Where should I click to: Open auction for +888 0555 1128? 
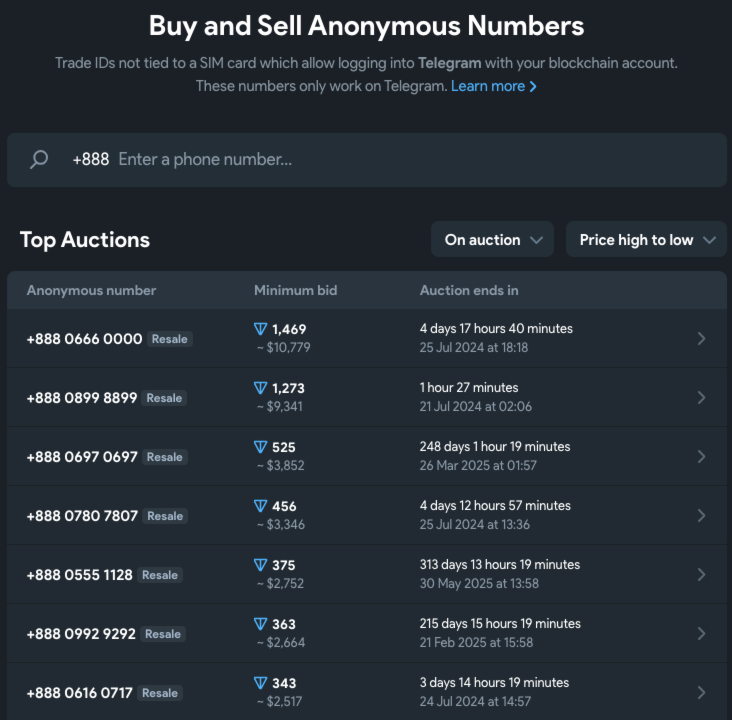click(x=366, y=574)
